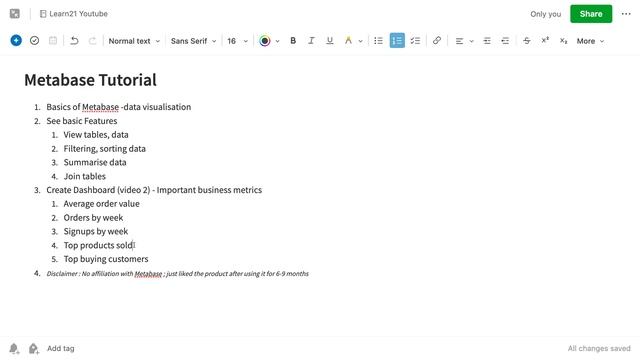Insert a link with the chain icon
The height and width of the screenshot is (360, 640).
coord(437,40)
